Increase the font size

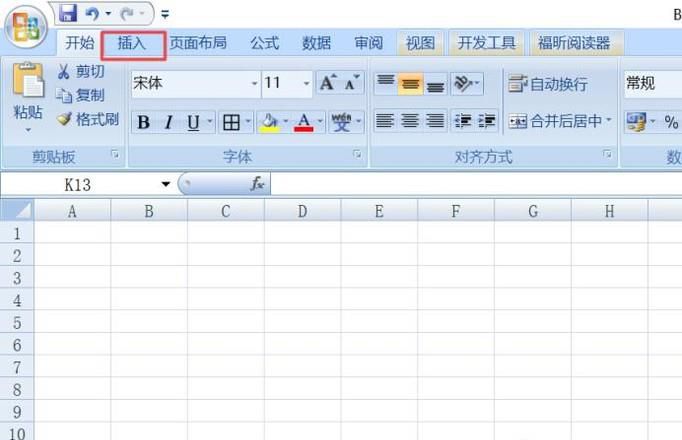328,83
